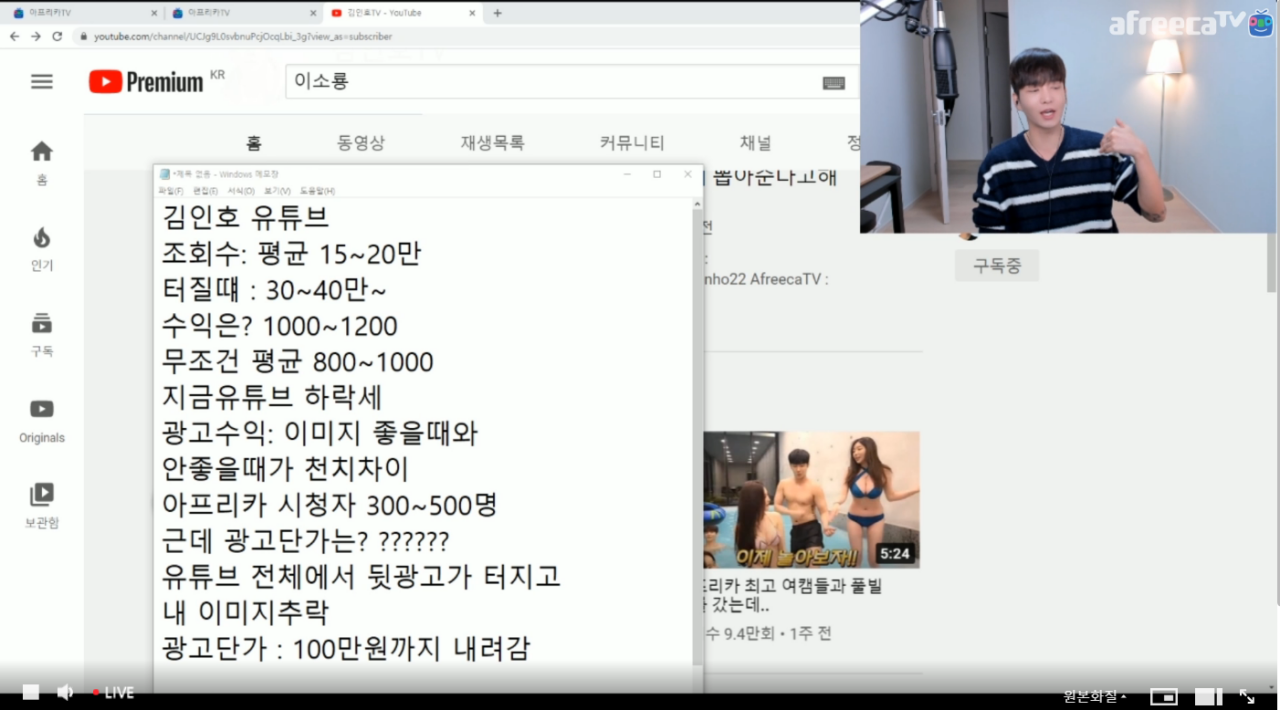Viewport: 1280px width, 710px height.
Task: Open the 보기(V) menu in Notepad
Action: pyautogui.click(x=277, y=191)
